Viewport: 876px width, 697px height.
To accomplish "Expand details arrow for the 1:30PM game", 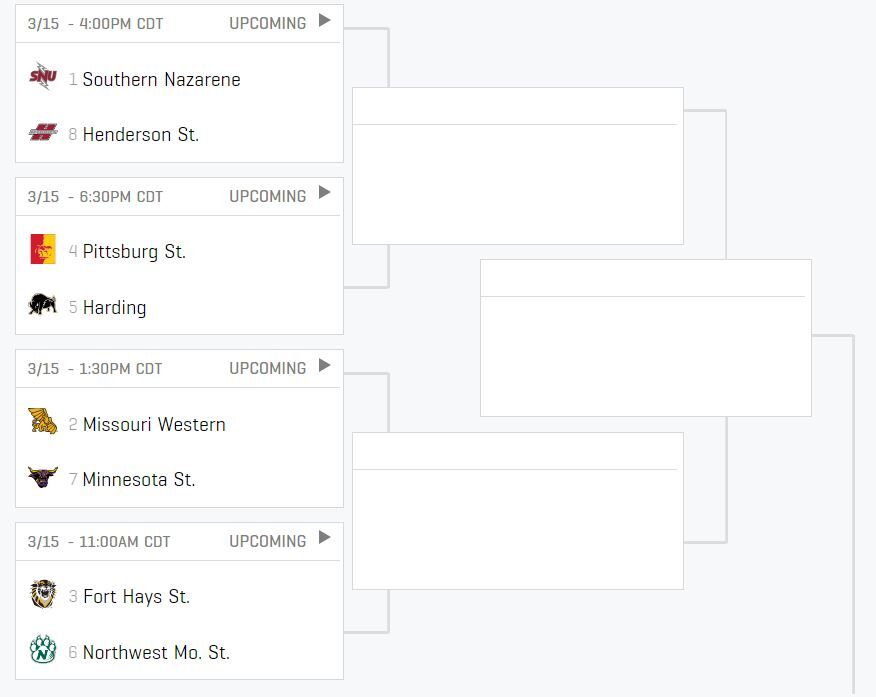I will [324, 367].
